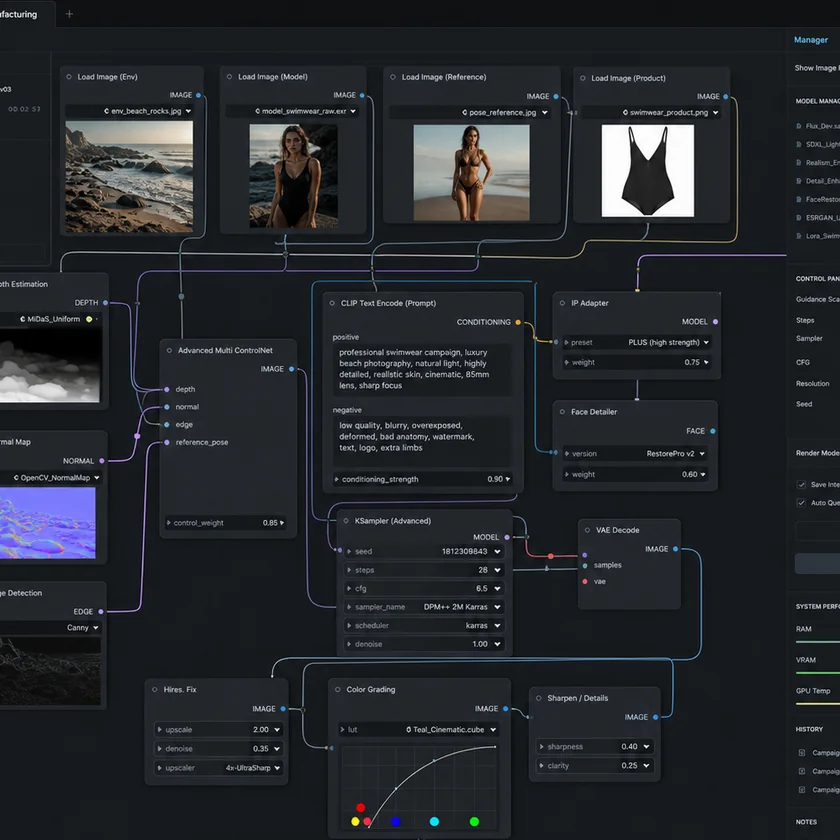Click the file icon beside FaceRestore model
The width and height of the screenshot is (840, 840).
(799, 199)
